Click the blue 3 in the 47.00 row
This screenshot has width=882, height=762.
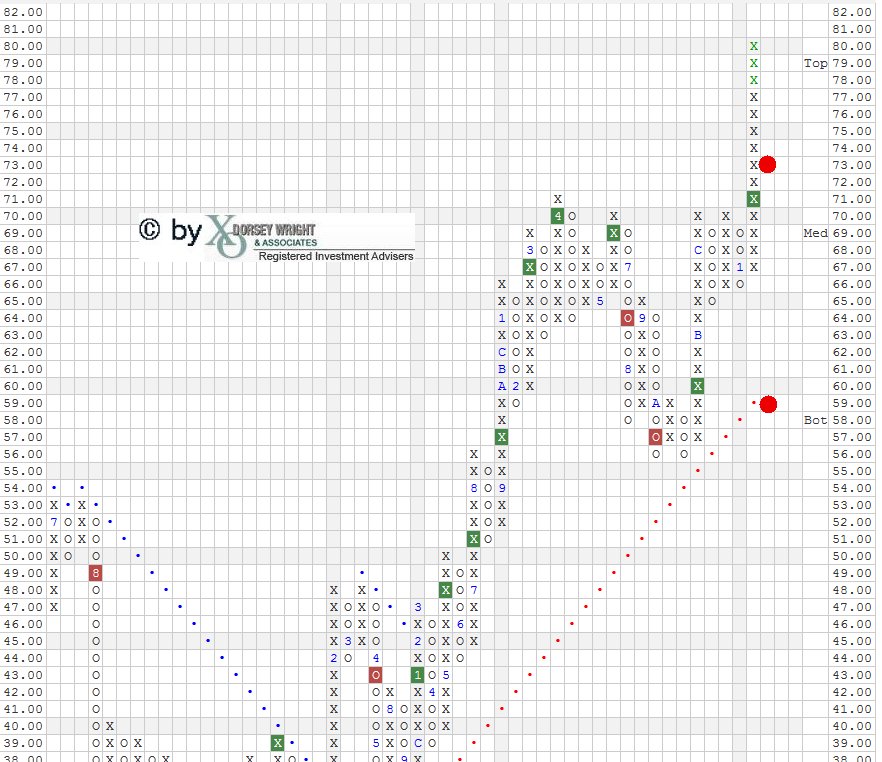click(417, 607)
